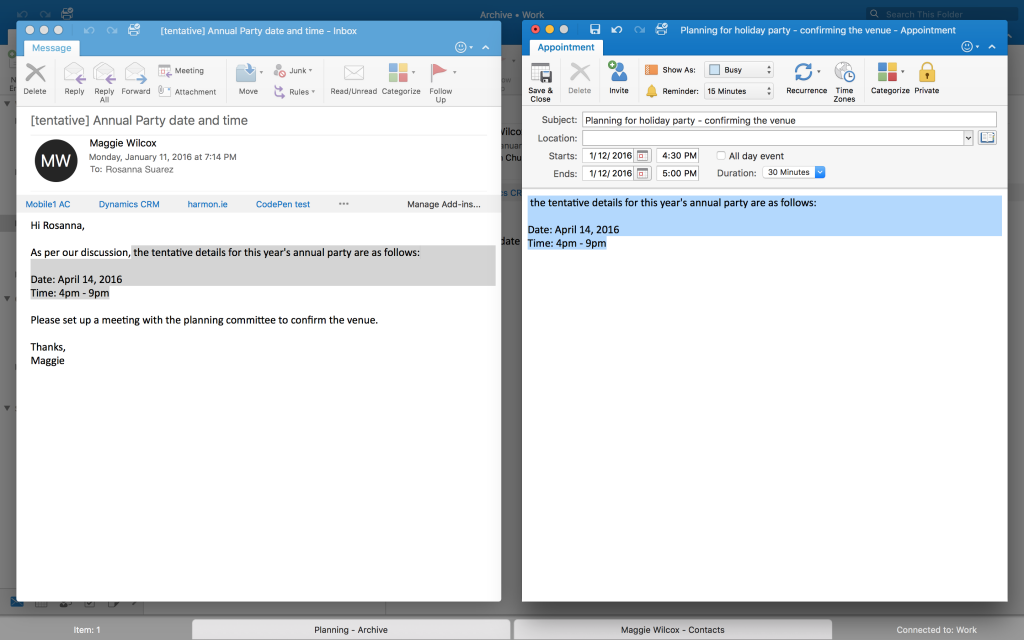Select the Appointment tab
This screenshot has height=640, width=1024.
coord(566,47)
